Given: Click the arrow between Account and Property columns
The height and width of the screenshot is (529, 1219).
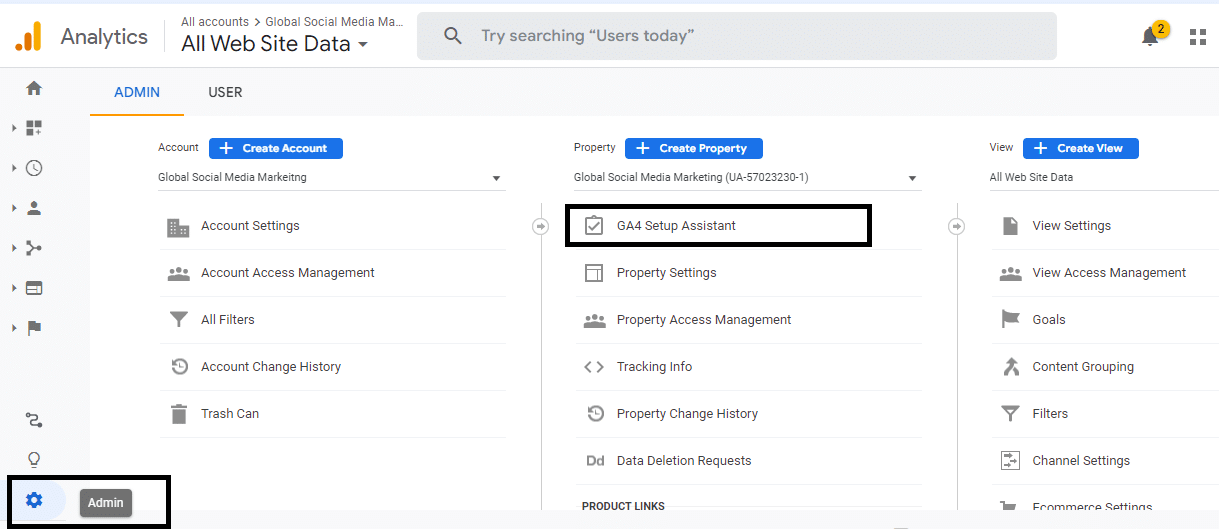Looking at the screenshot, I should [x=541, y=227].
